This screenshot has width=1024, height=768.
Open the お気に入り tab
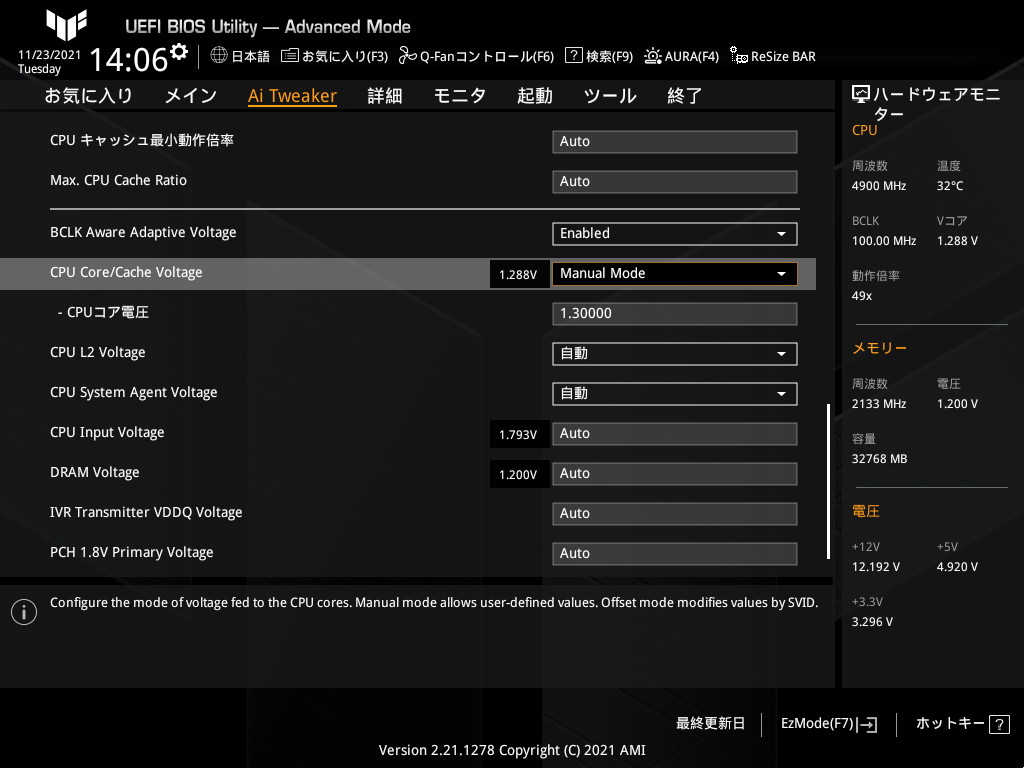(x=88, y=96)
